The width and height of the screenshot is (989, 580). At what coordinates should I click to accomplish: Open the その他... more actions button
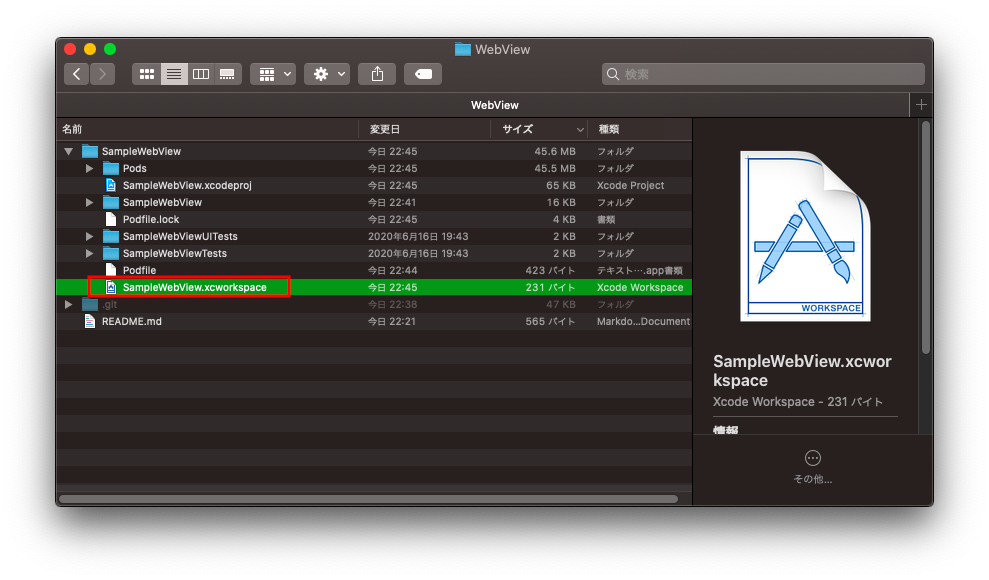(x=813, y=467)
